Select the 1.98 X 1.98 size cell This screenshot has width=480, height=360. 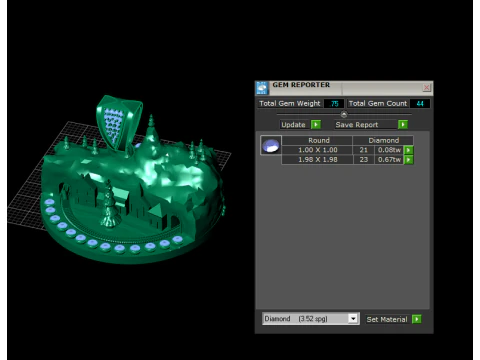317,160
